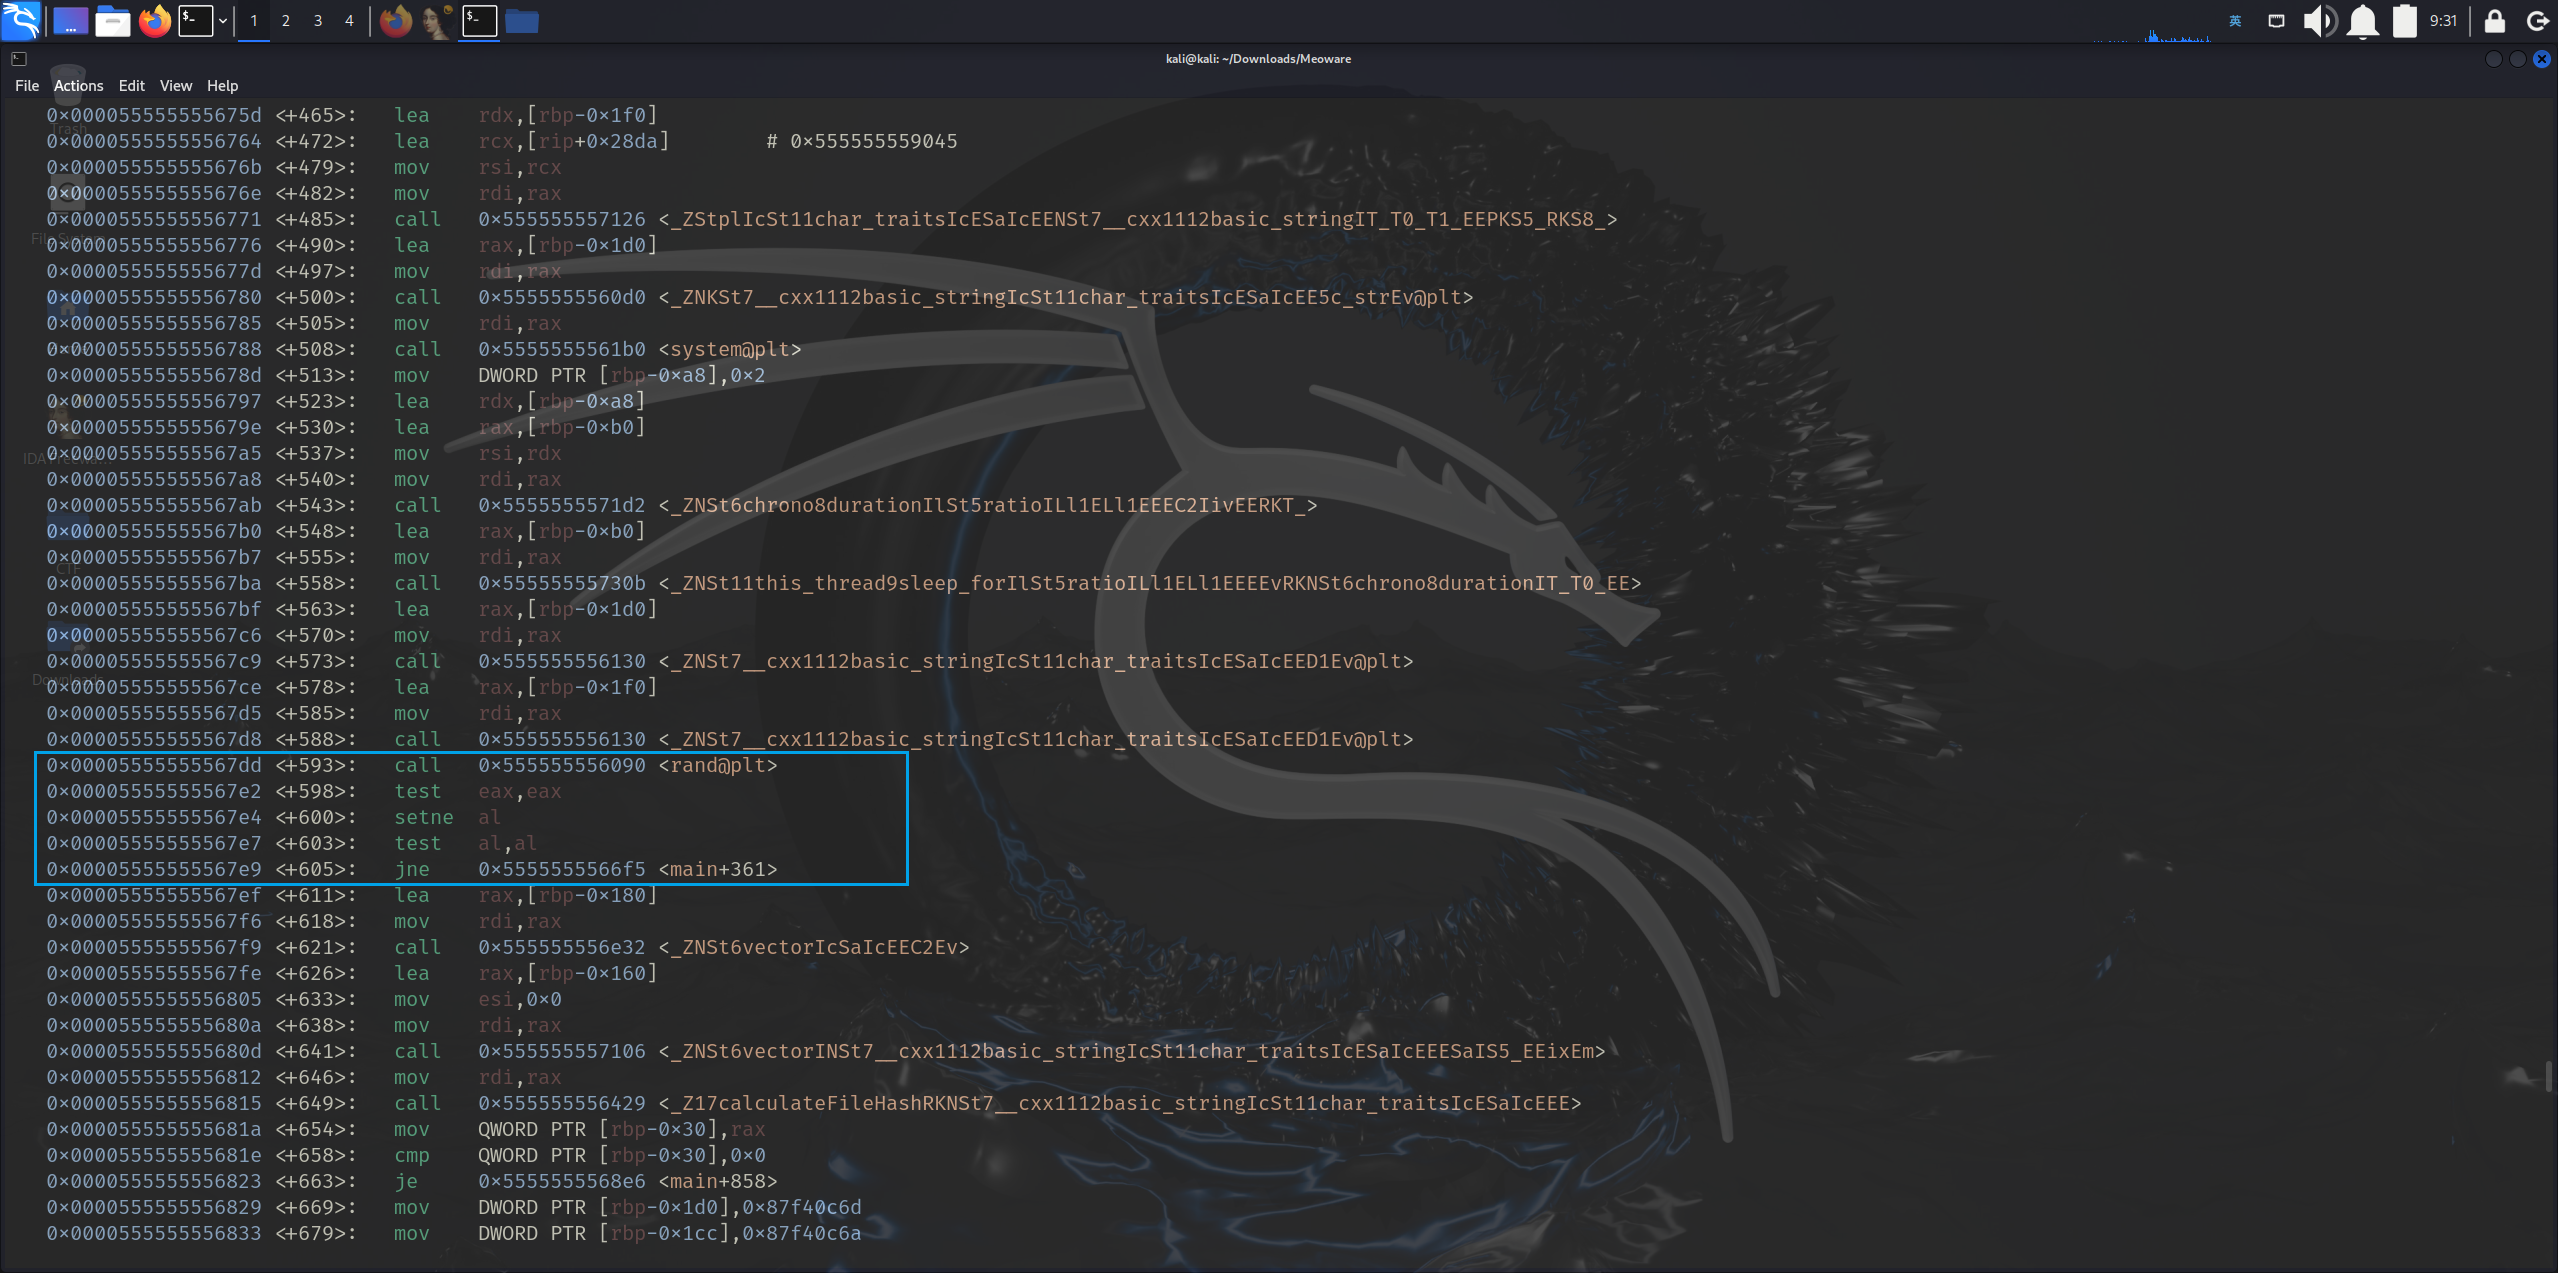Switch to the portrait image taskbar window
Image resolution: width=2558 pixels, height=1273 pixels.
click(x=437, y=20)
